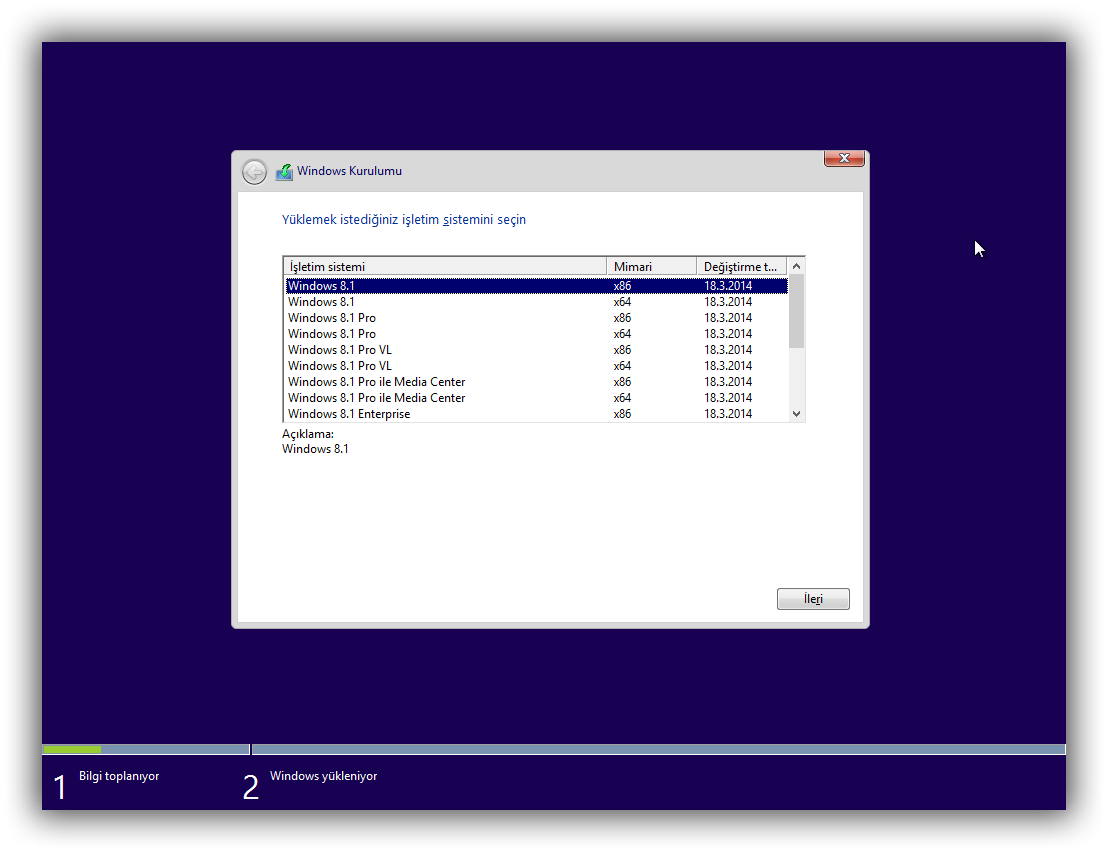Screen dimensions: 1108x852
Task: Click the 'Windows Kurulumu' title text
Action: [x=349, y=171]
